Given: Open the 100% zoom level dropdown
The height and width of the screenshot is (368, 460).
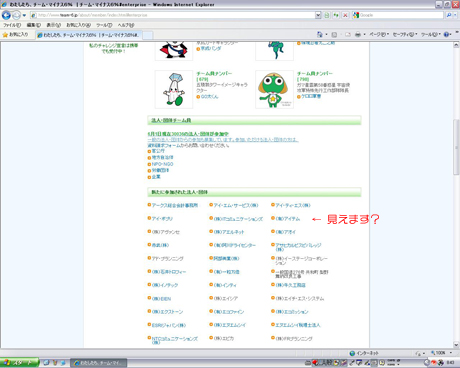Looking at the screenshot, I should (442, 353).
